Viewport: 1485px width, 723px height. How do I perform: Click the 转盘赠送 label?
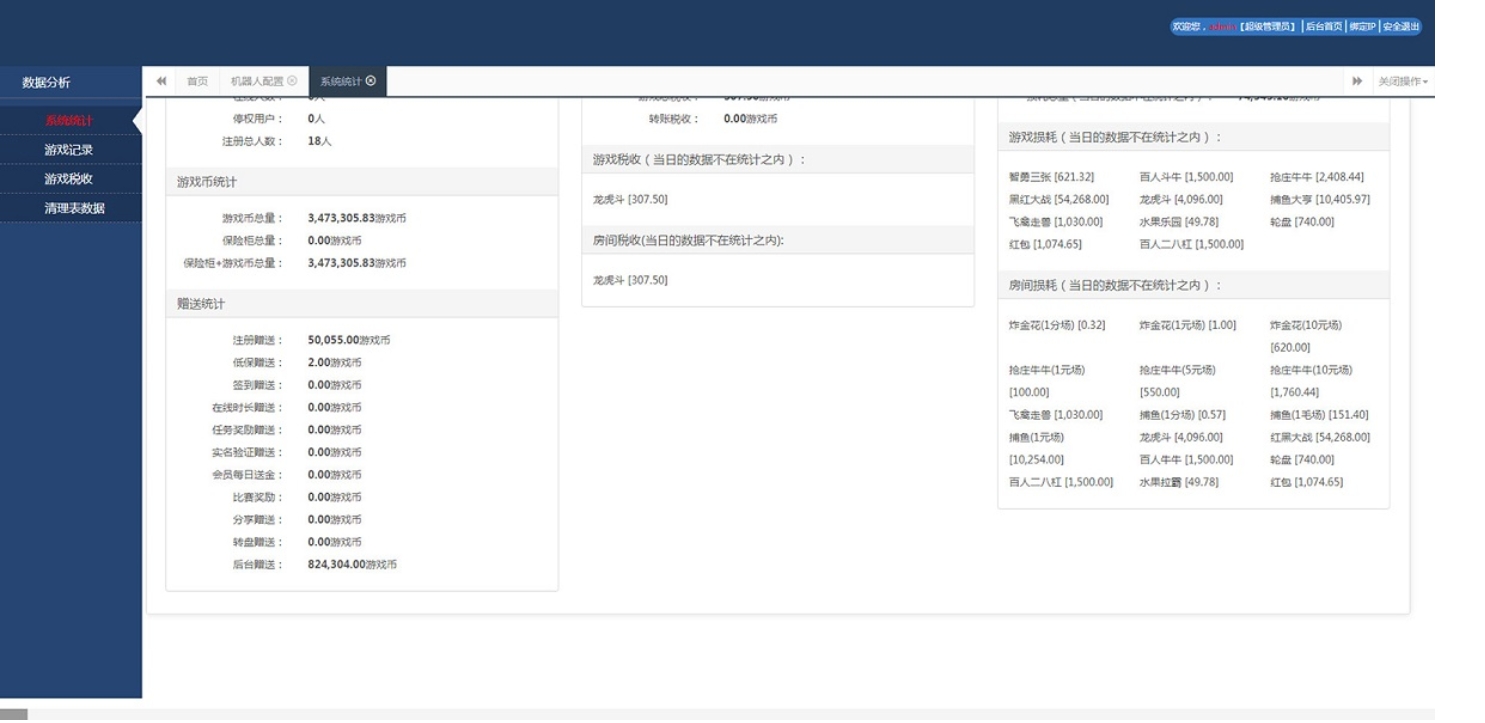[x=258, y=542]
